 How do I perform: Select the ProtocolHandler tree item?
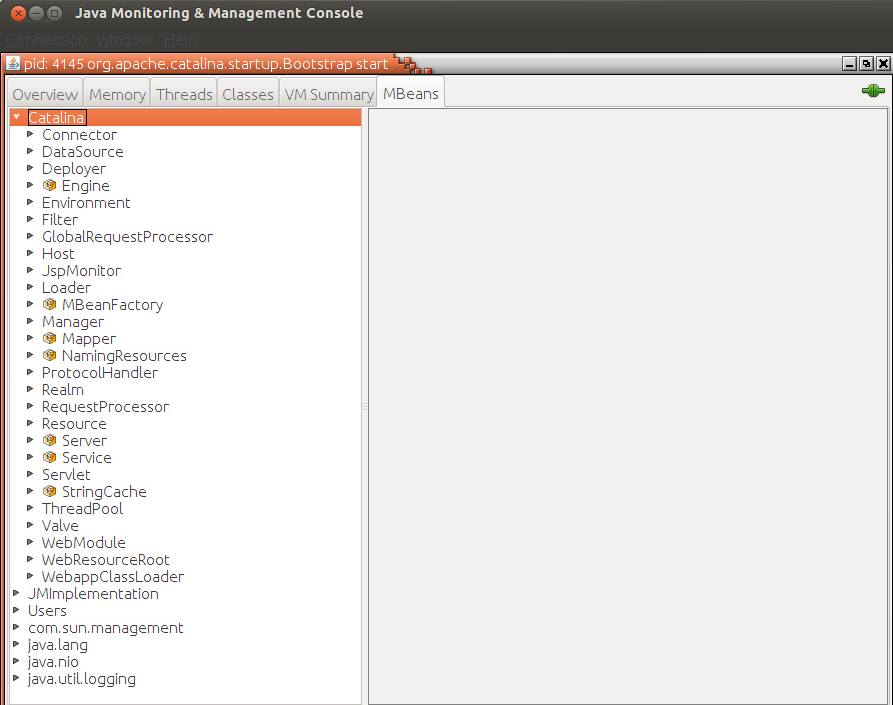pos(100,372)
